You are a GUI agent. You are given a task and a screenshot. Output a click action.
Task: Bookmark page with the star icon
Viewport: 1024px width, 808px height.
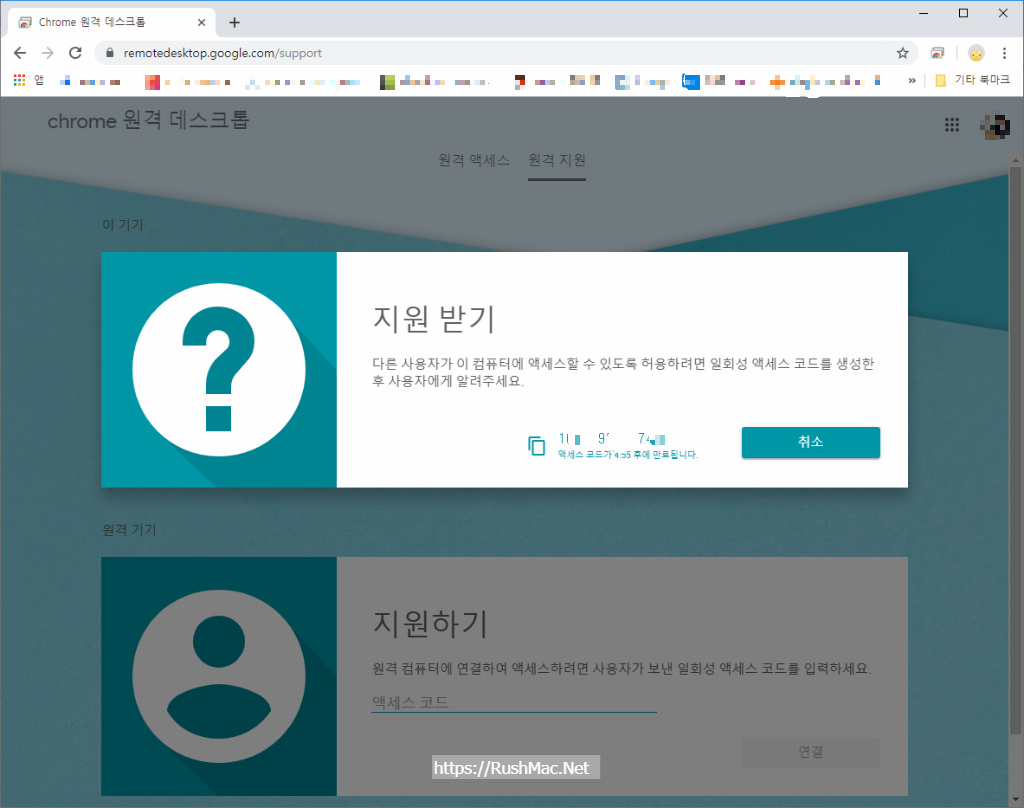coord(903,53)
